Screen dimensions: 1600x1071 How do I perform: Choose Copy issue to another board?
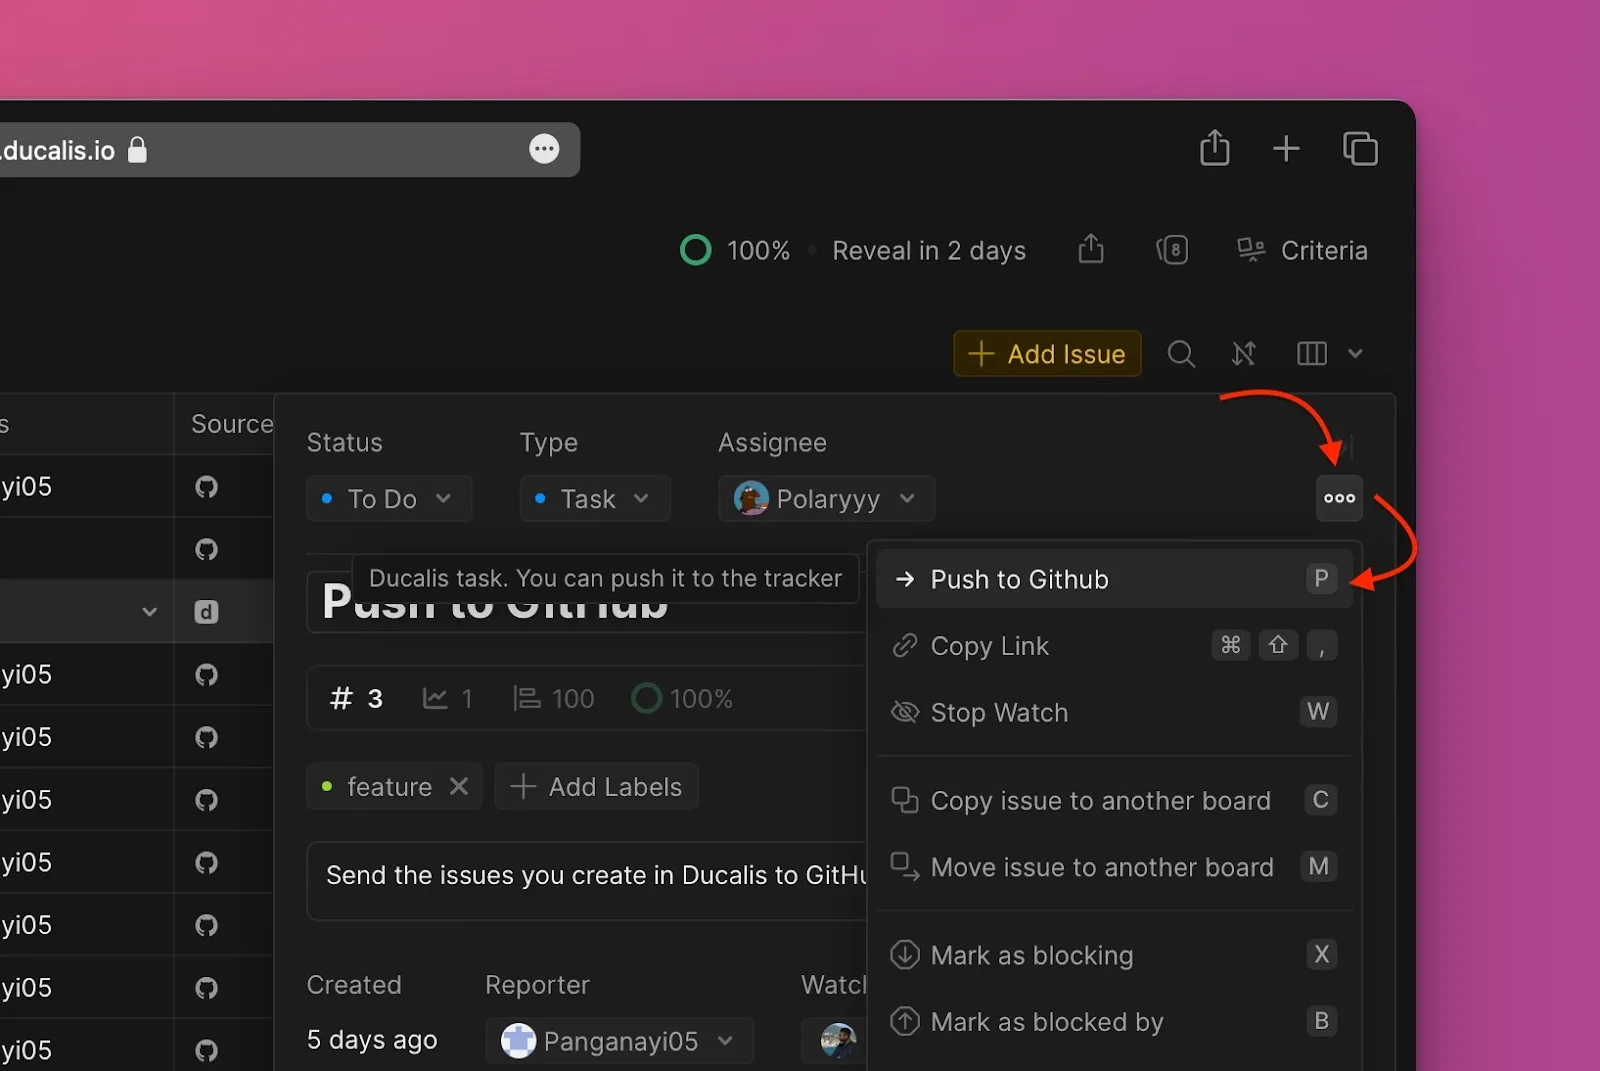[x=1100, y=800]
